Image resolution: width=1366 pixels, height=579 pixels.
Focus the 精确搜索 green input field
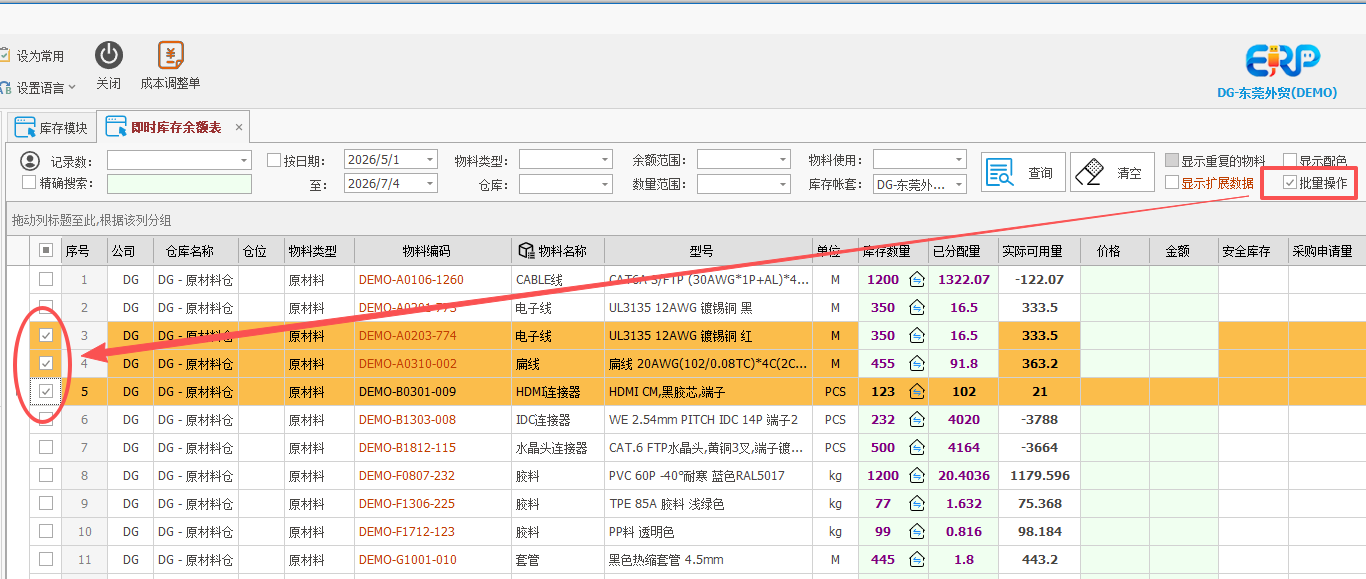click(179, 184)
